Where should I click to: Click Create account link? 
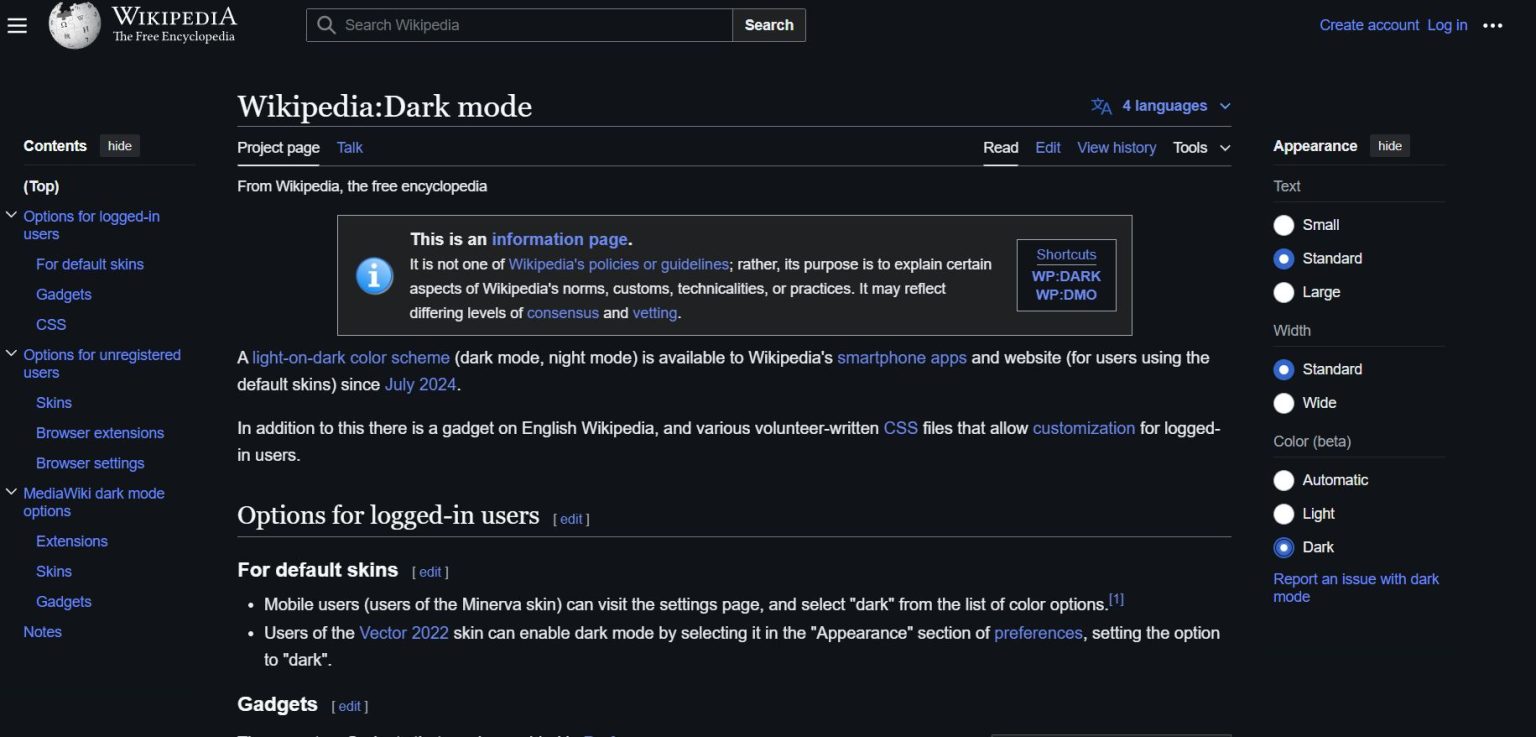(x=1369, y=25)
